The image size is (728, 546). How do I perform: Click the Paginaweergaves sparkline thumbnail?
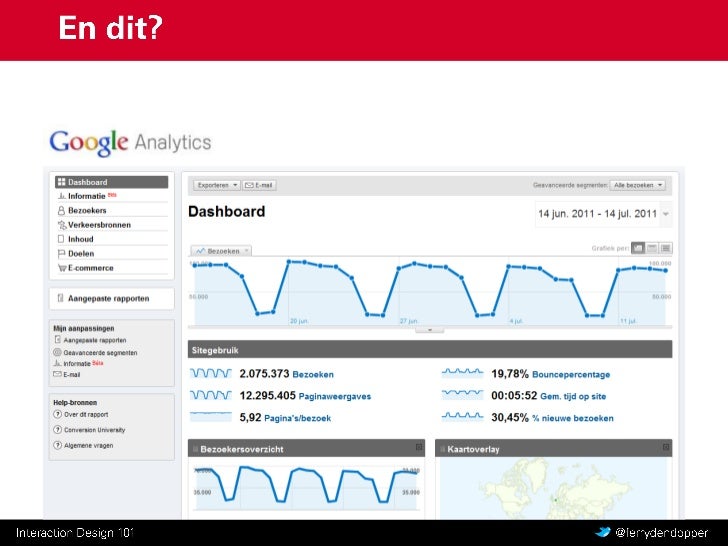coord(211,395)
